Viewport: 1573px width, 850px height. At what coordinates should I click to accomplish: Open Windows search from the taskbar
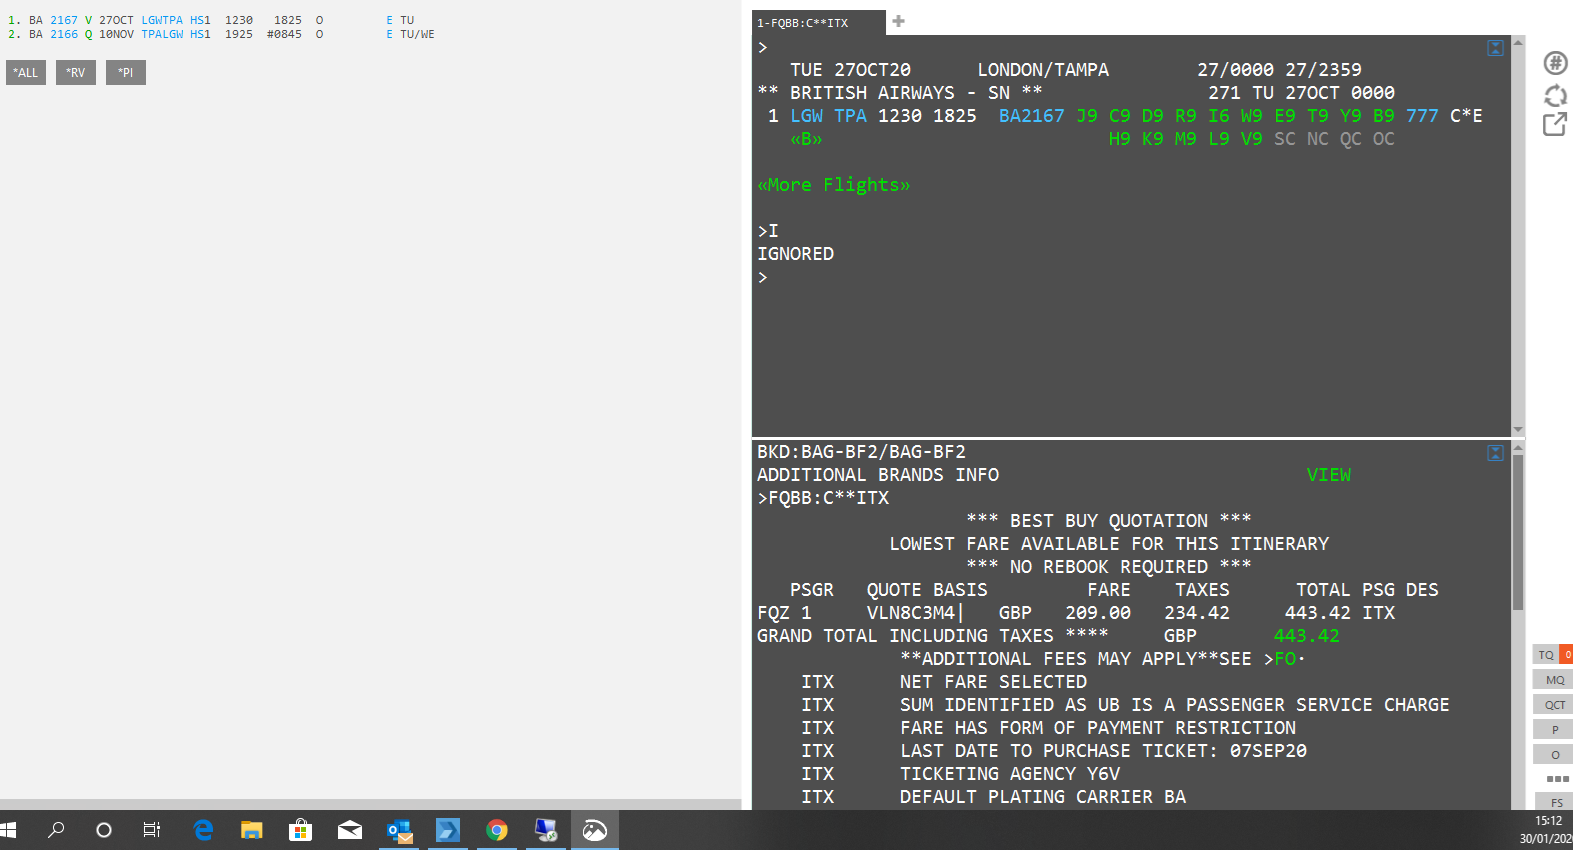coord(56,830)
